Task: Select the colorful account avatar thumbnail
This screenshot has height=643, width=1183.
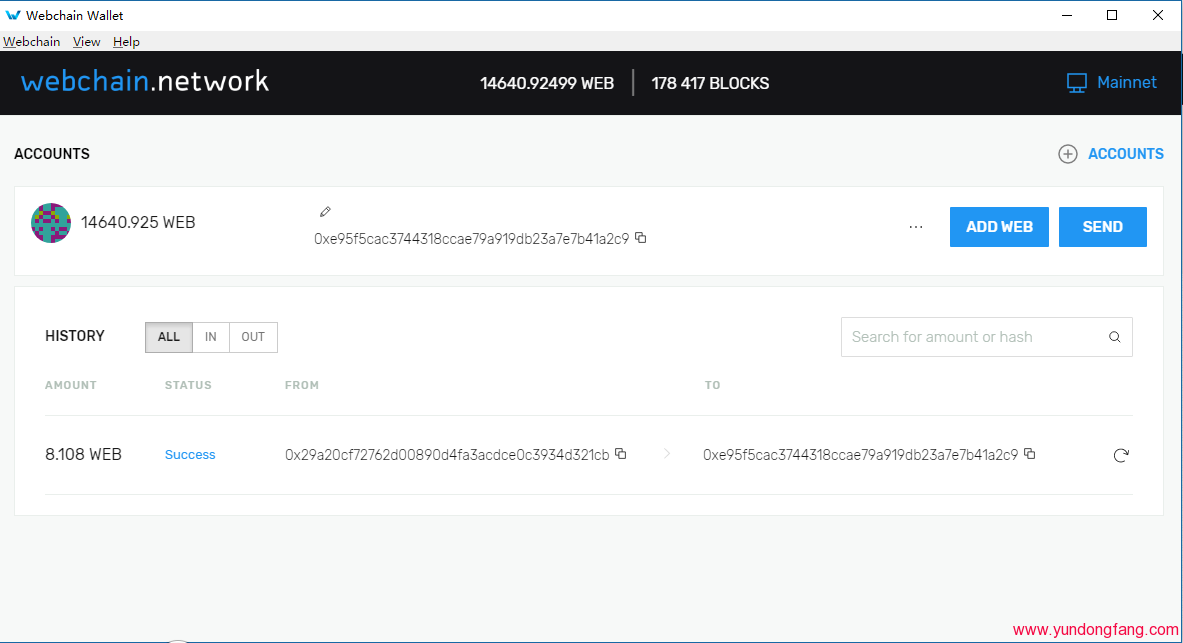Action: point(51,222)
